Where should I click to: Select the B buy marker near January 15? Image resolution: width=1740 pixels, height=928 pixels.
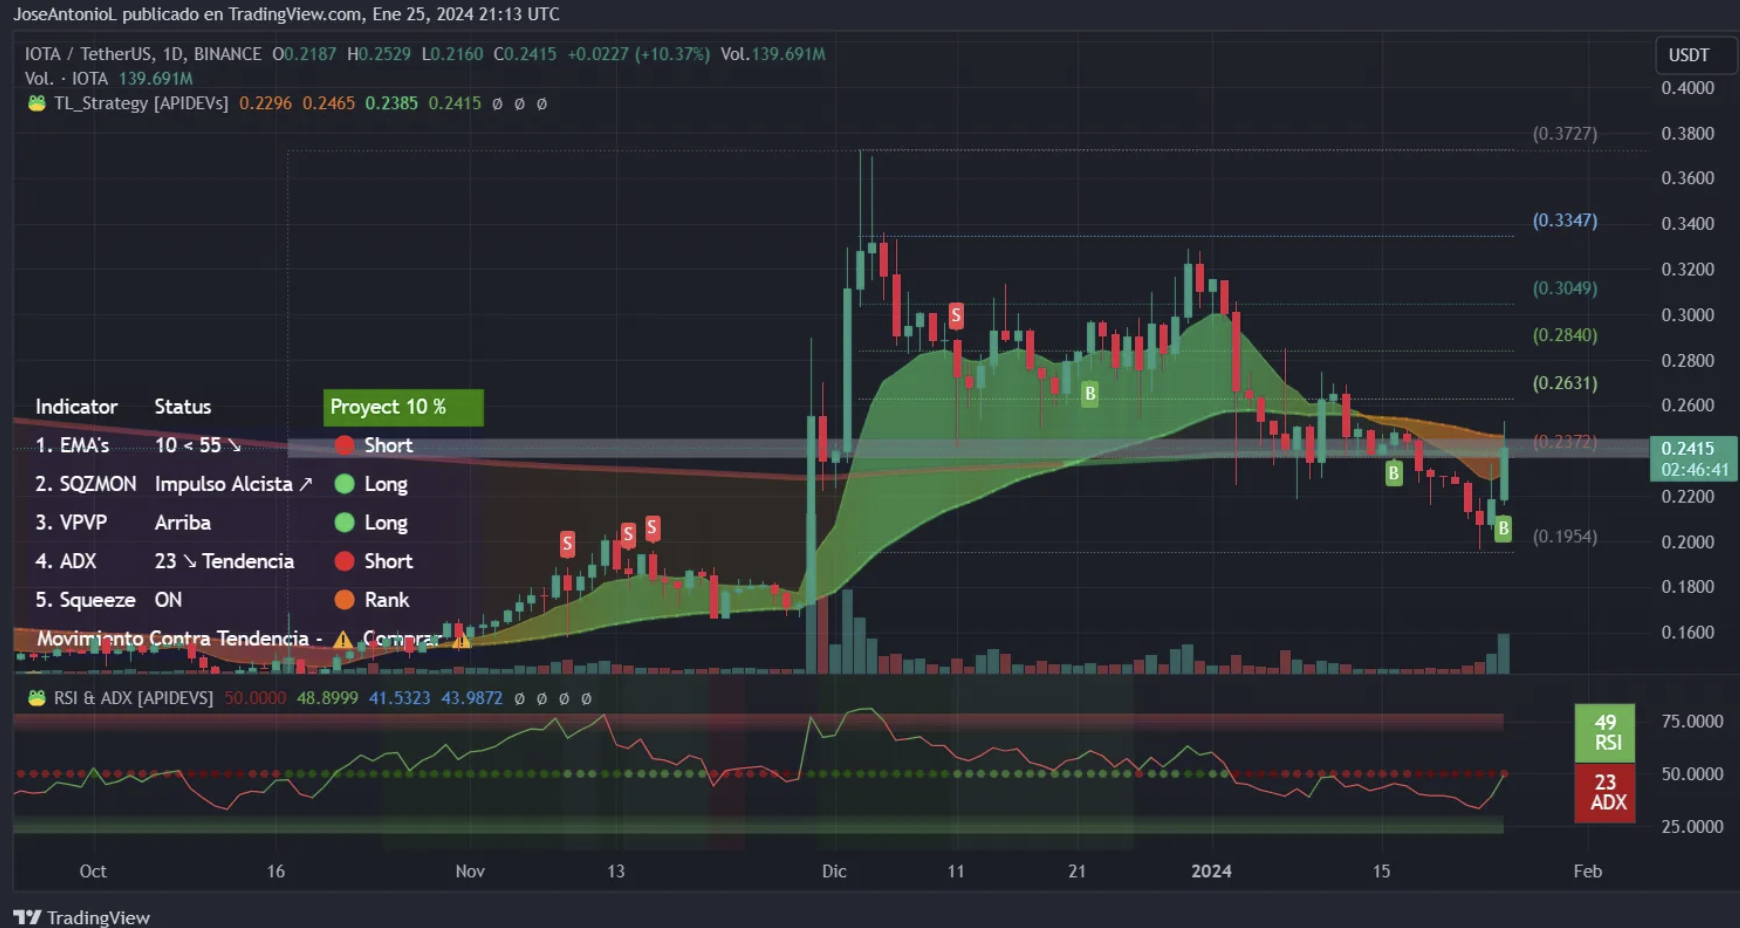pos(1393,473)
